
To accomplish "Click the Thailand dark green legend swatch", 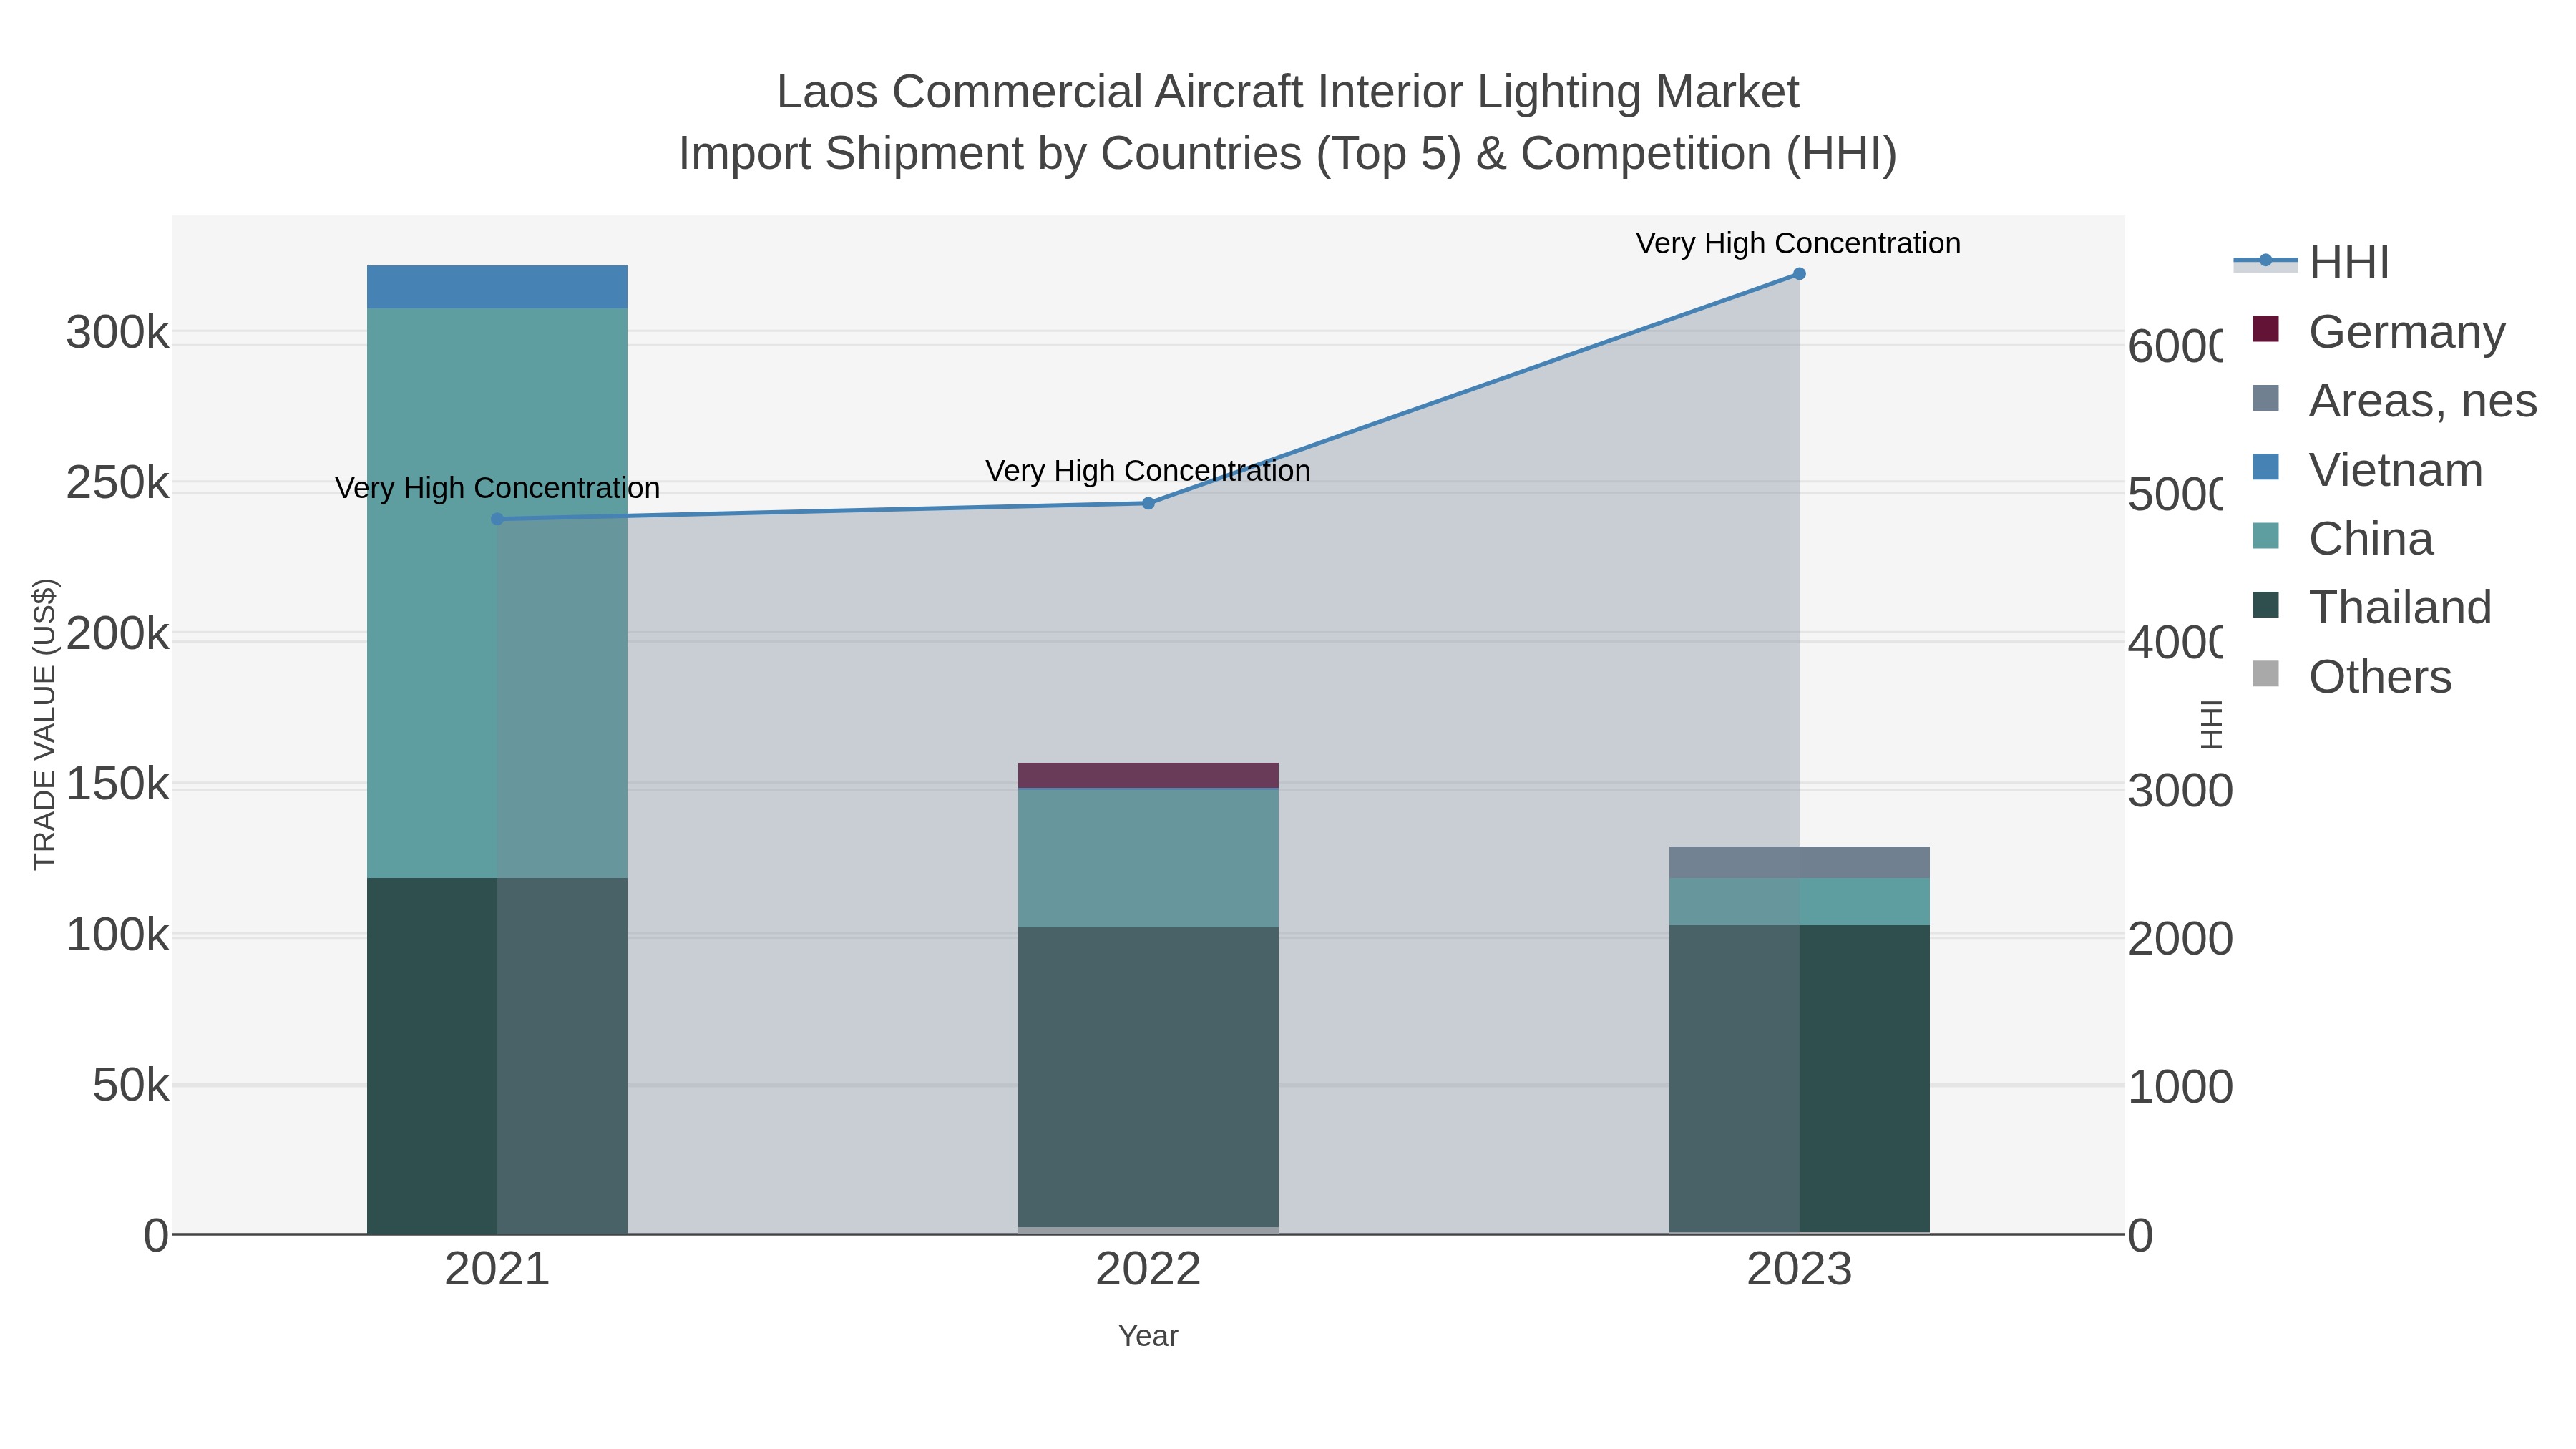I will 2265,605.
